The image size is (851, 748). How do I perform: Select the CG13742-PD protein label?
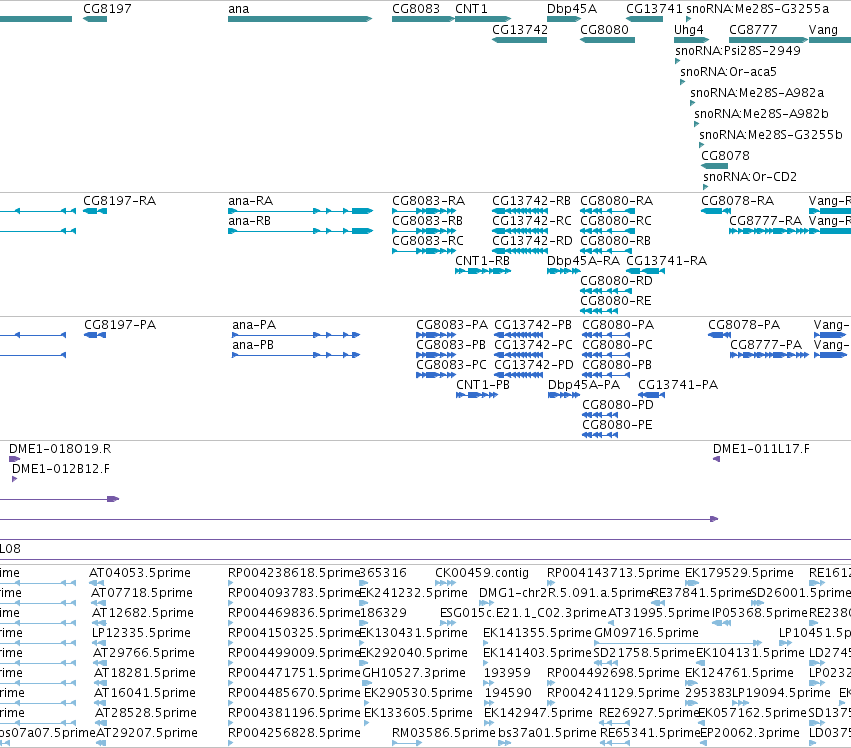tap(534, 365)
